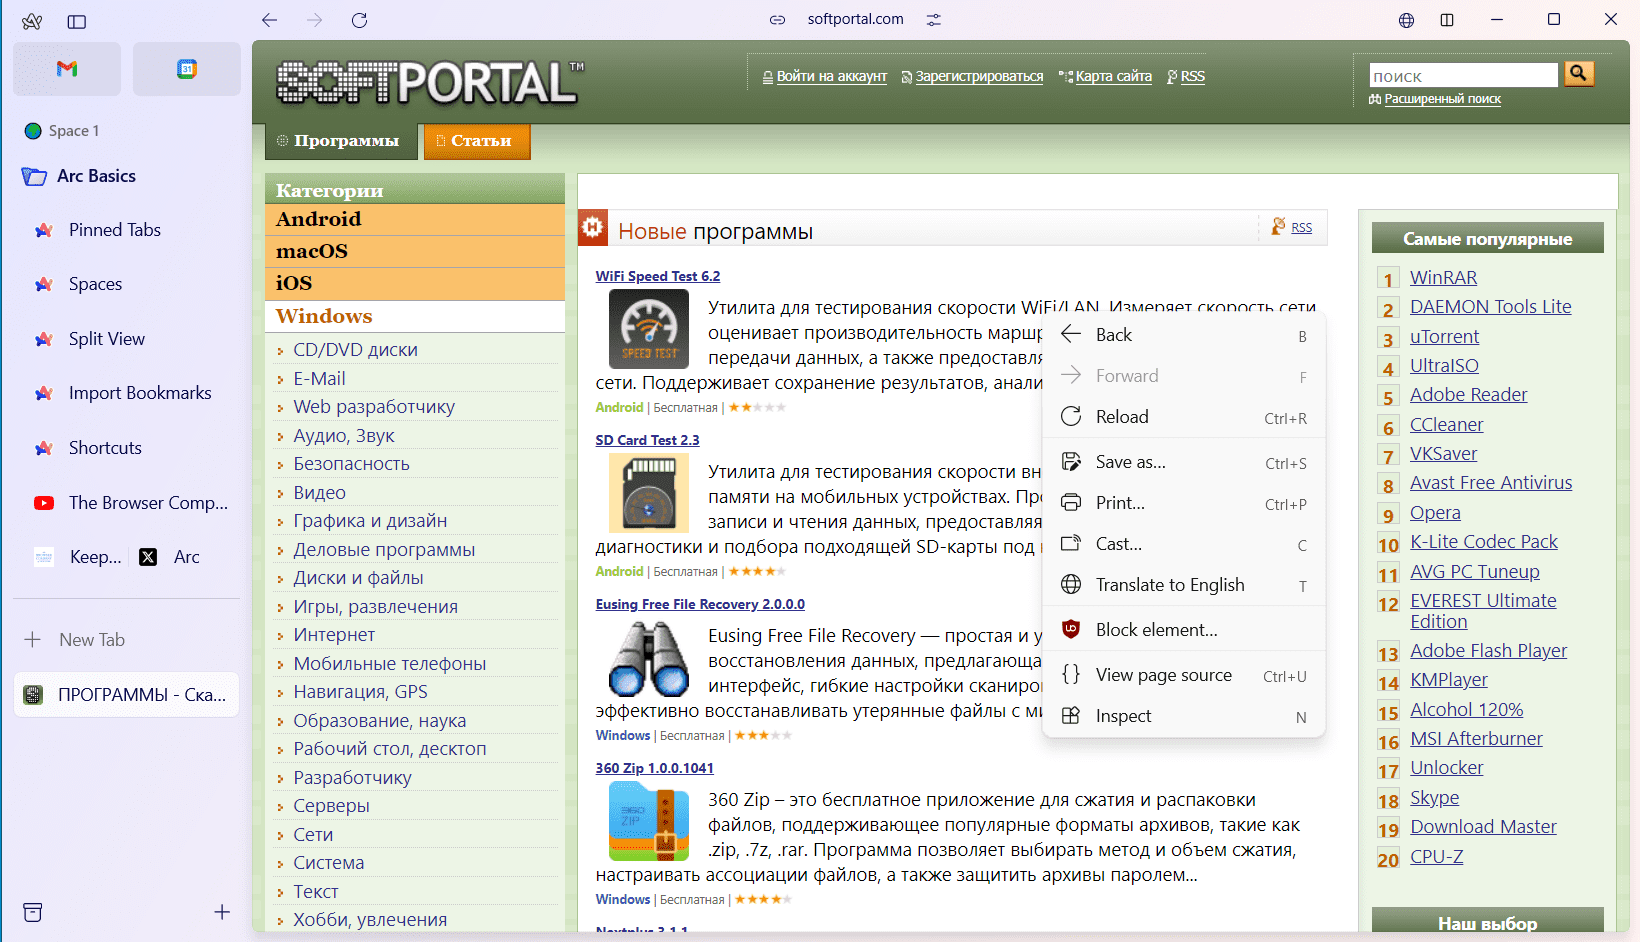Click the SoftPortal logo

(430, 81)
